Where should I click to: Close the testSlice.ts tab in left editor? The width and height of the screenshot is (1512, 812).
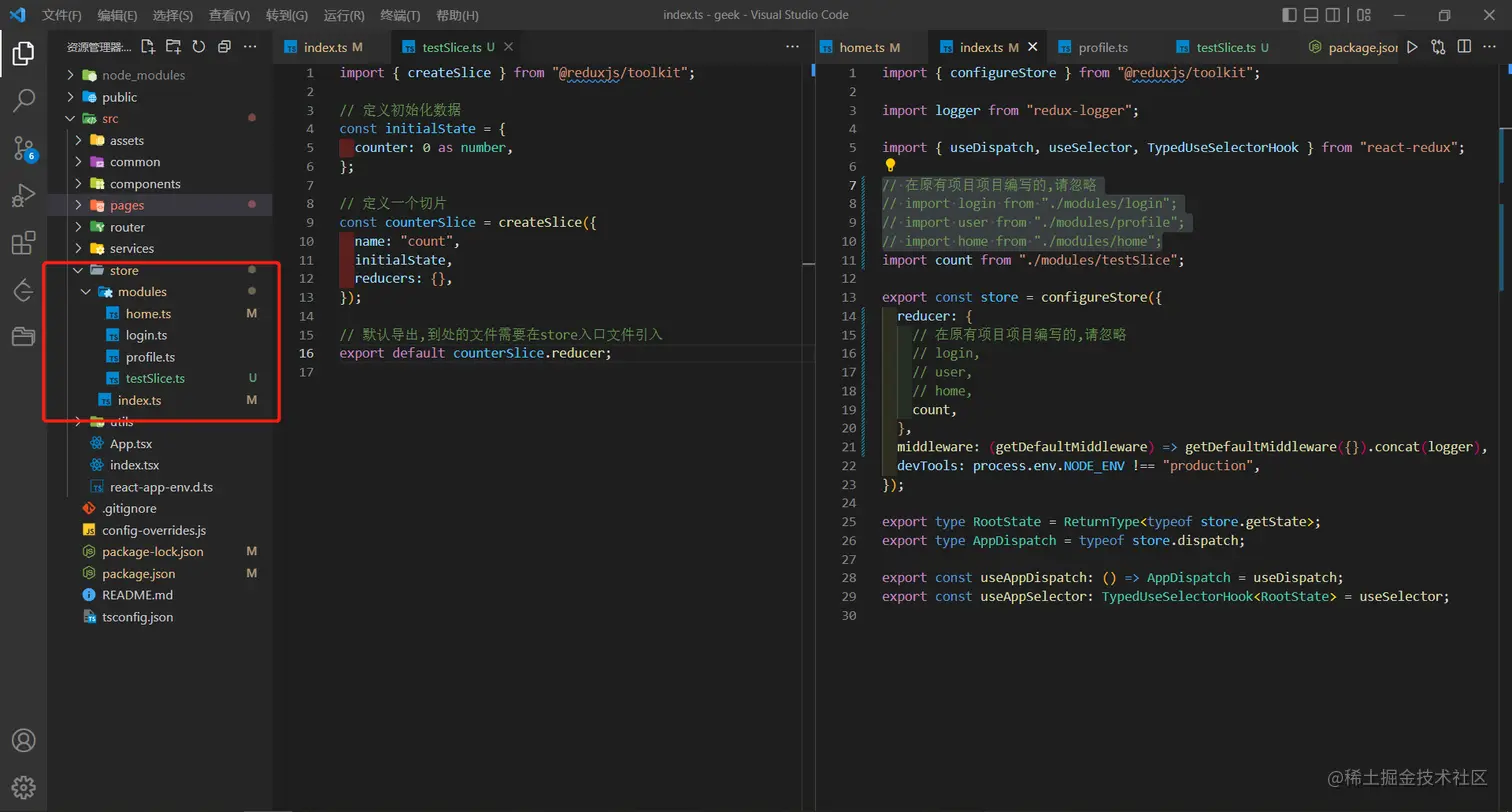click(508, 47)
